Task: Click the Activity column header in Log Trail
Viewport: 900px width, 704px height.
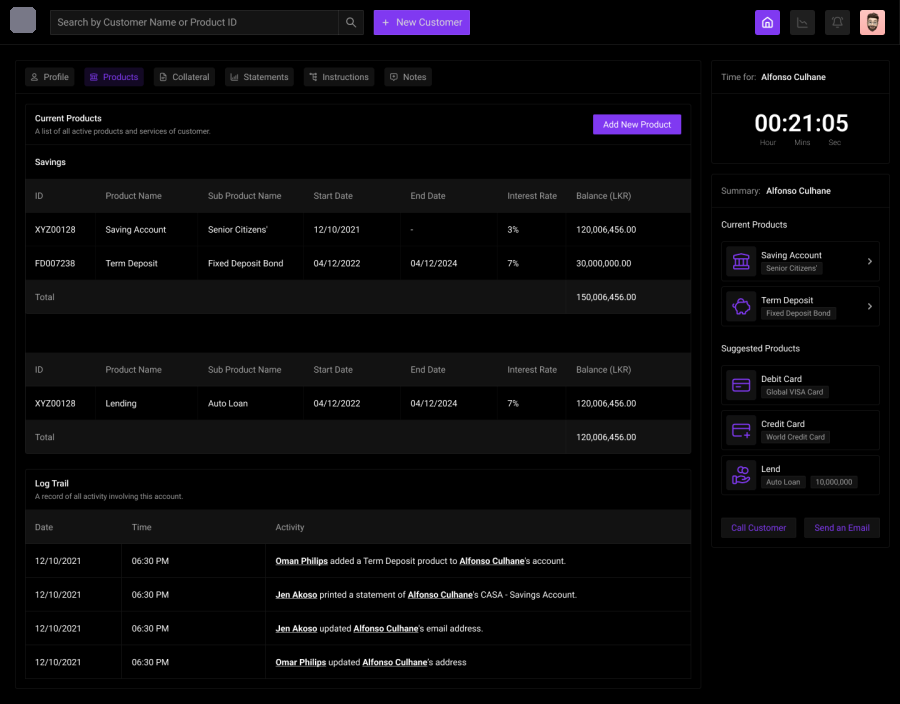Action: coord(290,527)
